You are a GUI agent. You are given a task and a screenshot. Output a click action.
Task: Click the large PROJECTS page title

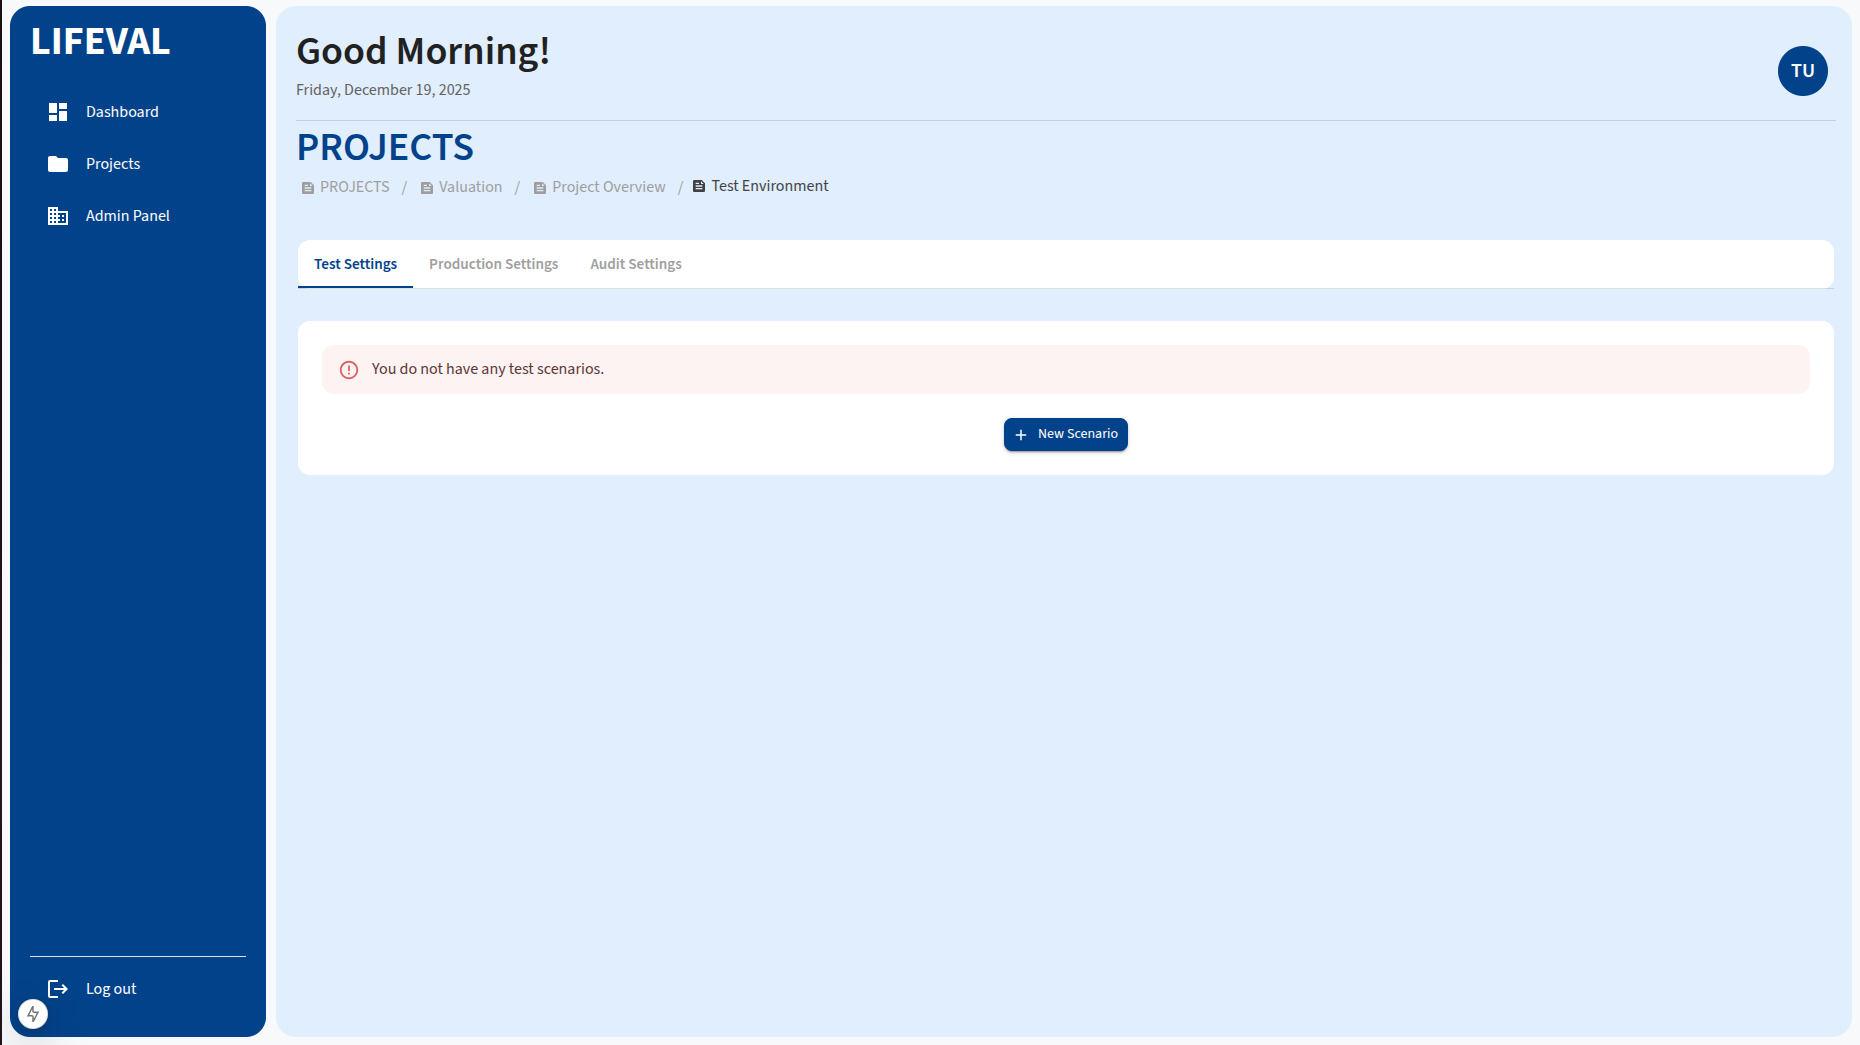(385, 148)
